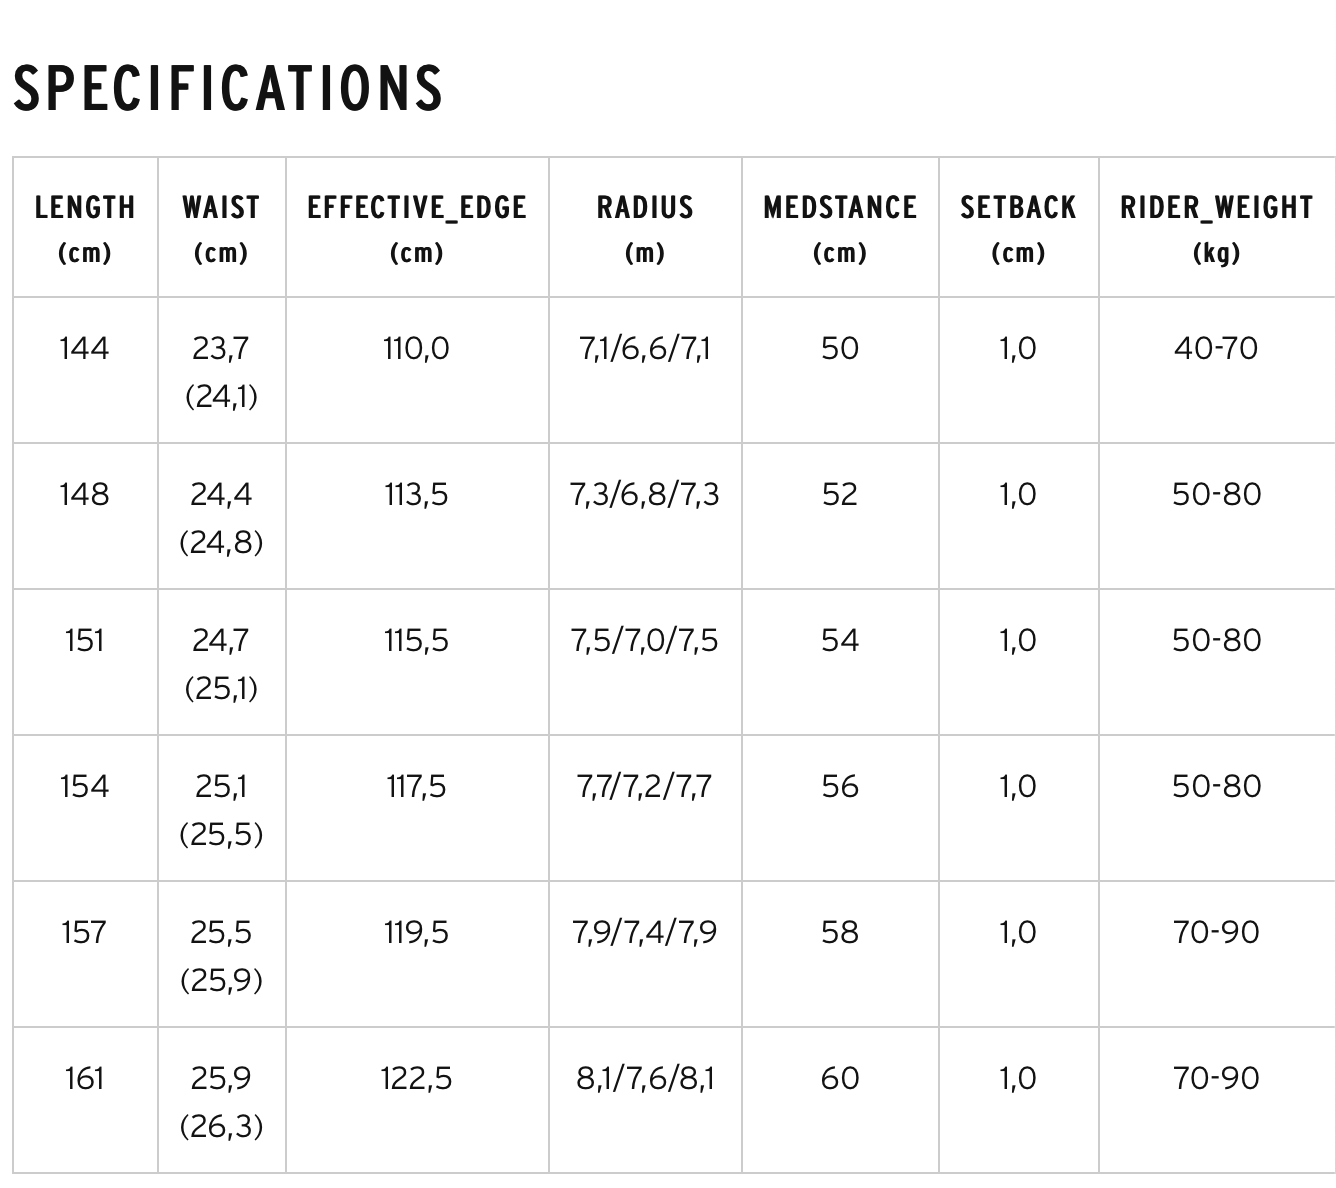Click the SETBACK column header
This screenshot has width=1336, height=1188.
coord(1018,227)
